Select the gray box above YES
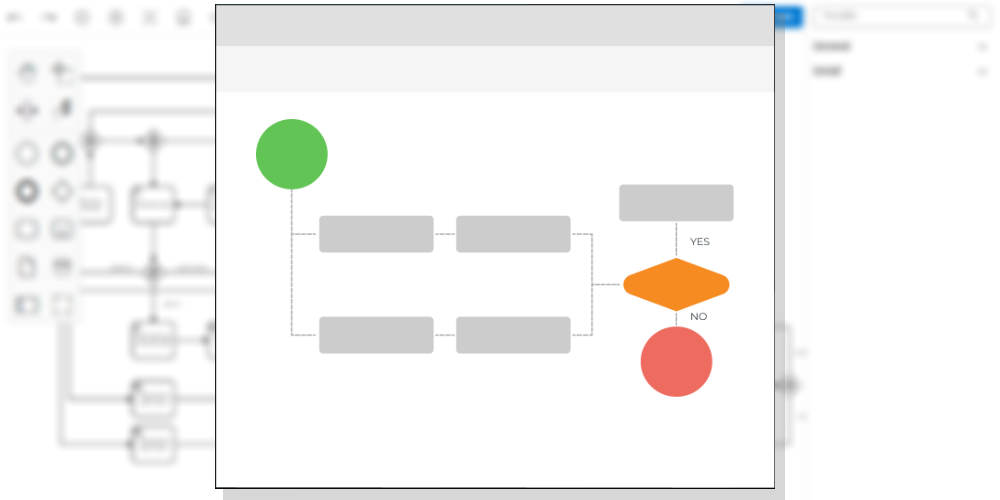1000x500 pixels. [676, 202]
